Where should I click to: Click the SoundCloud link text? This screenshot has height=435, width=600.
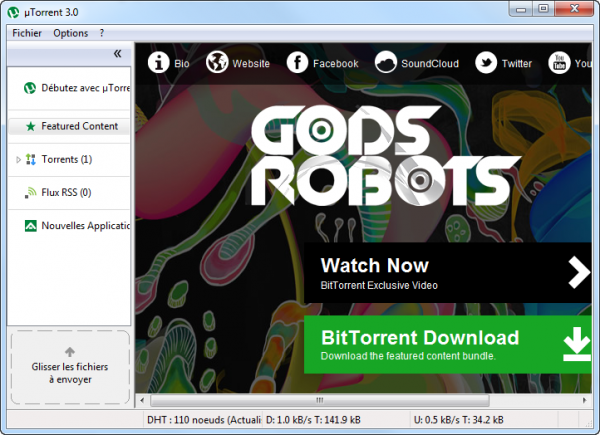click(x=430, y=64)
